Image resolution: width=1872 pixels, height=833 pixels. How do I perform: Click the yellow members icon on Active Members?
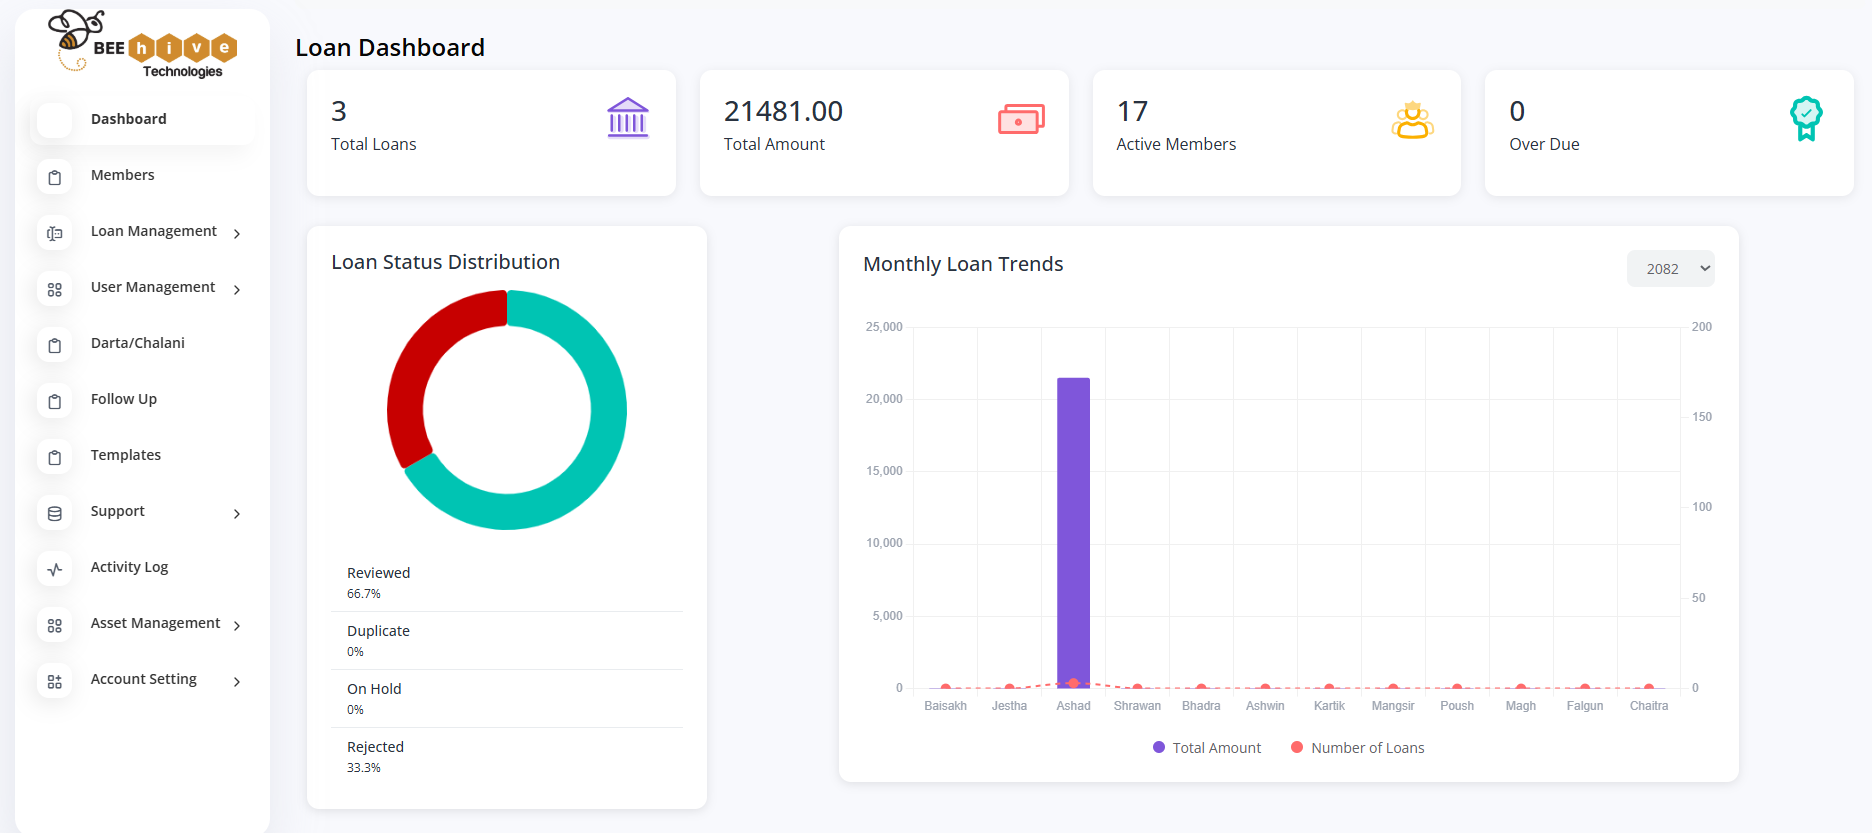pos(1412,120)
